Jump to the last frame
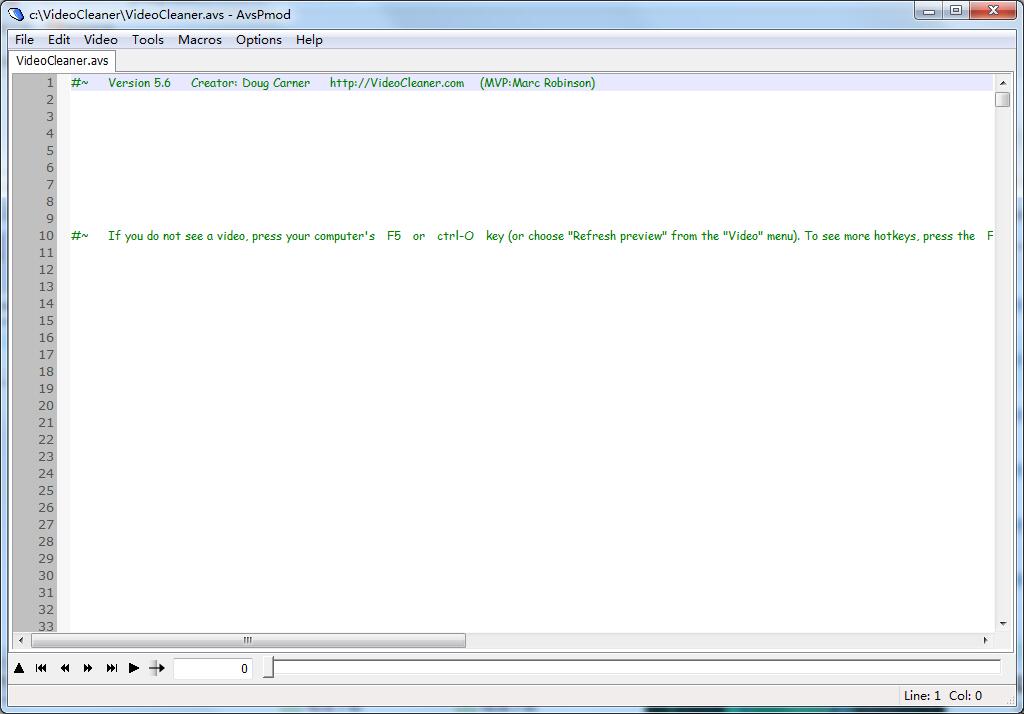The height and width of the screenshot is (714, 1024). click(112, 668)
